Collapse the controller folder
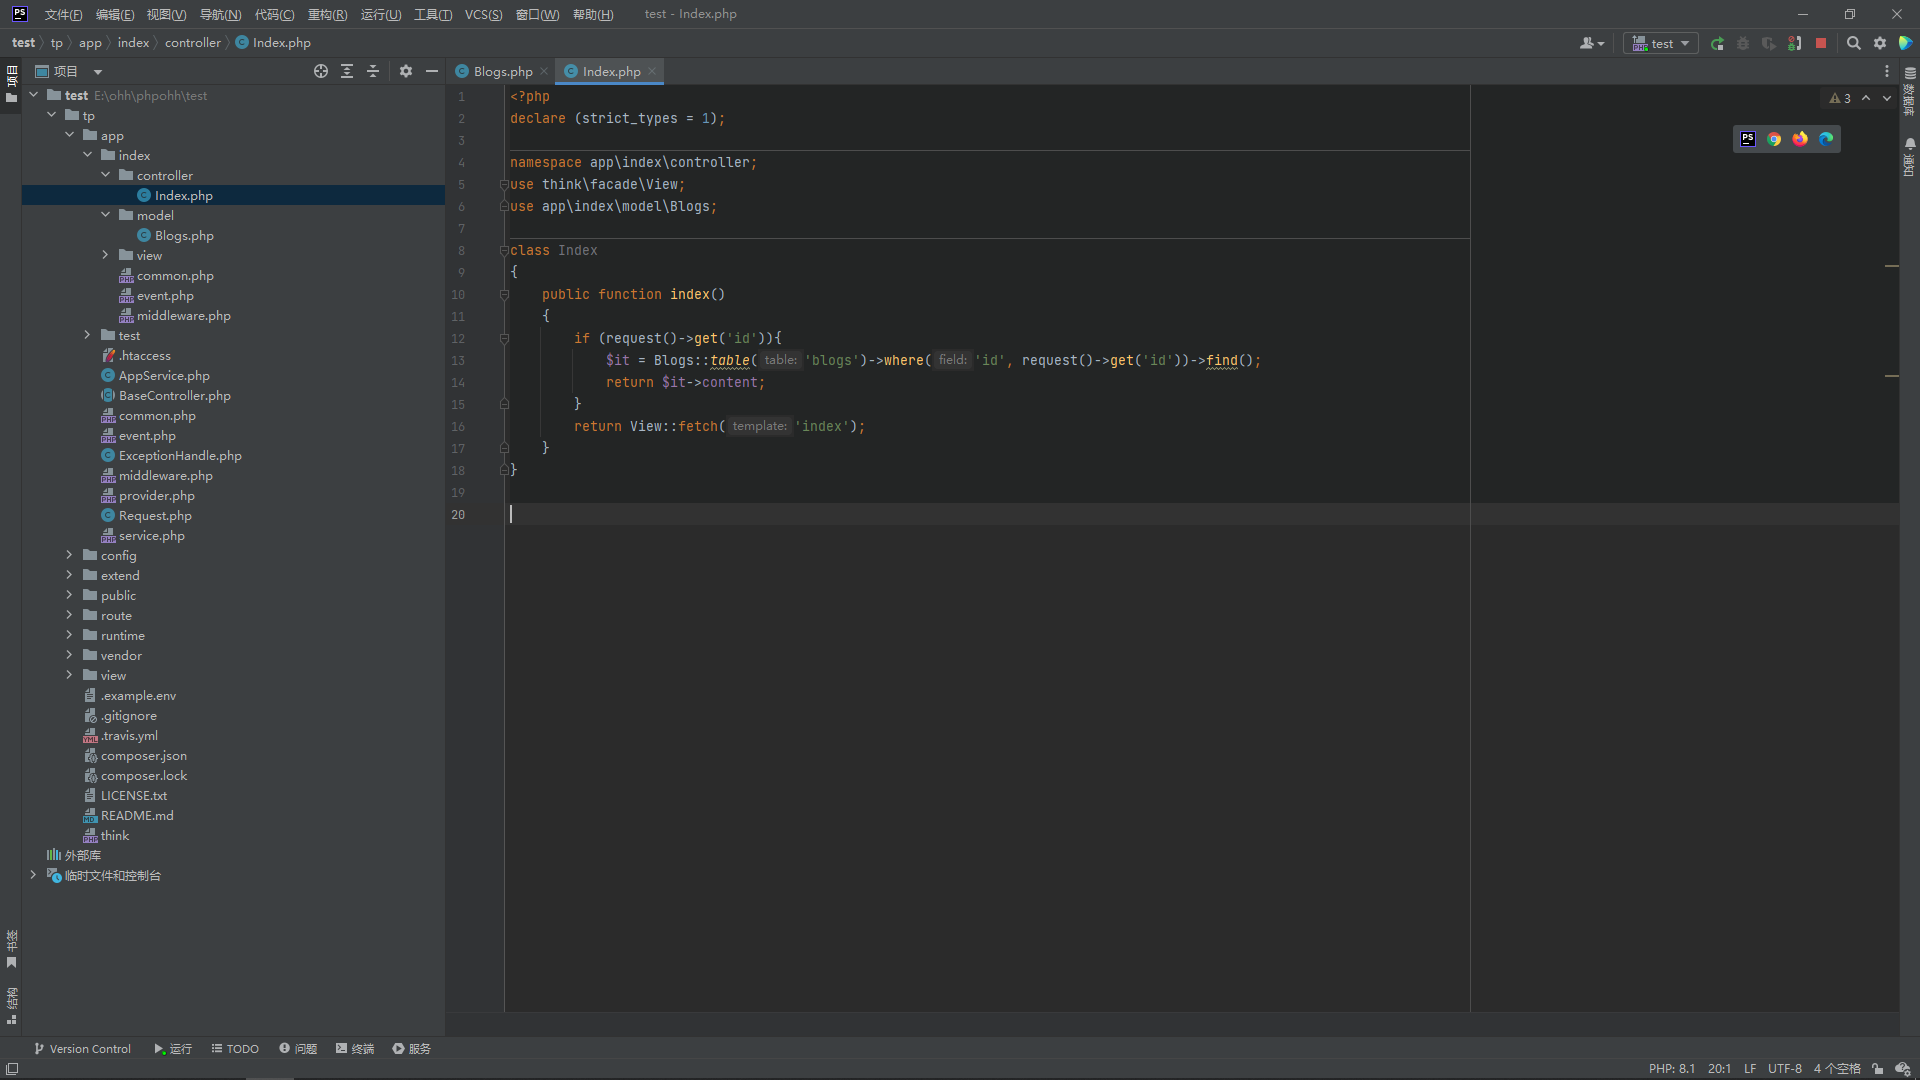This screenshot has width=1920, height=1080. 105,175
